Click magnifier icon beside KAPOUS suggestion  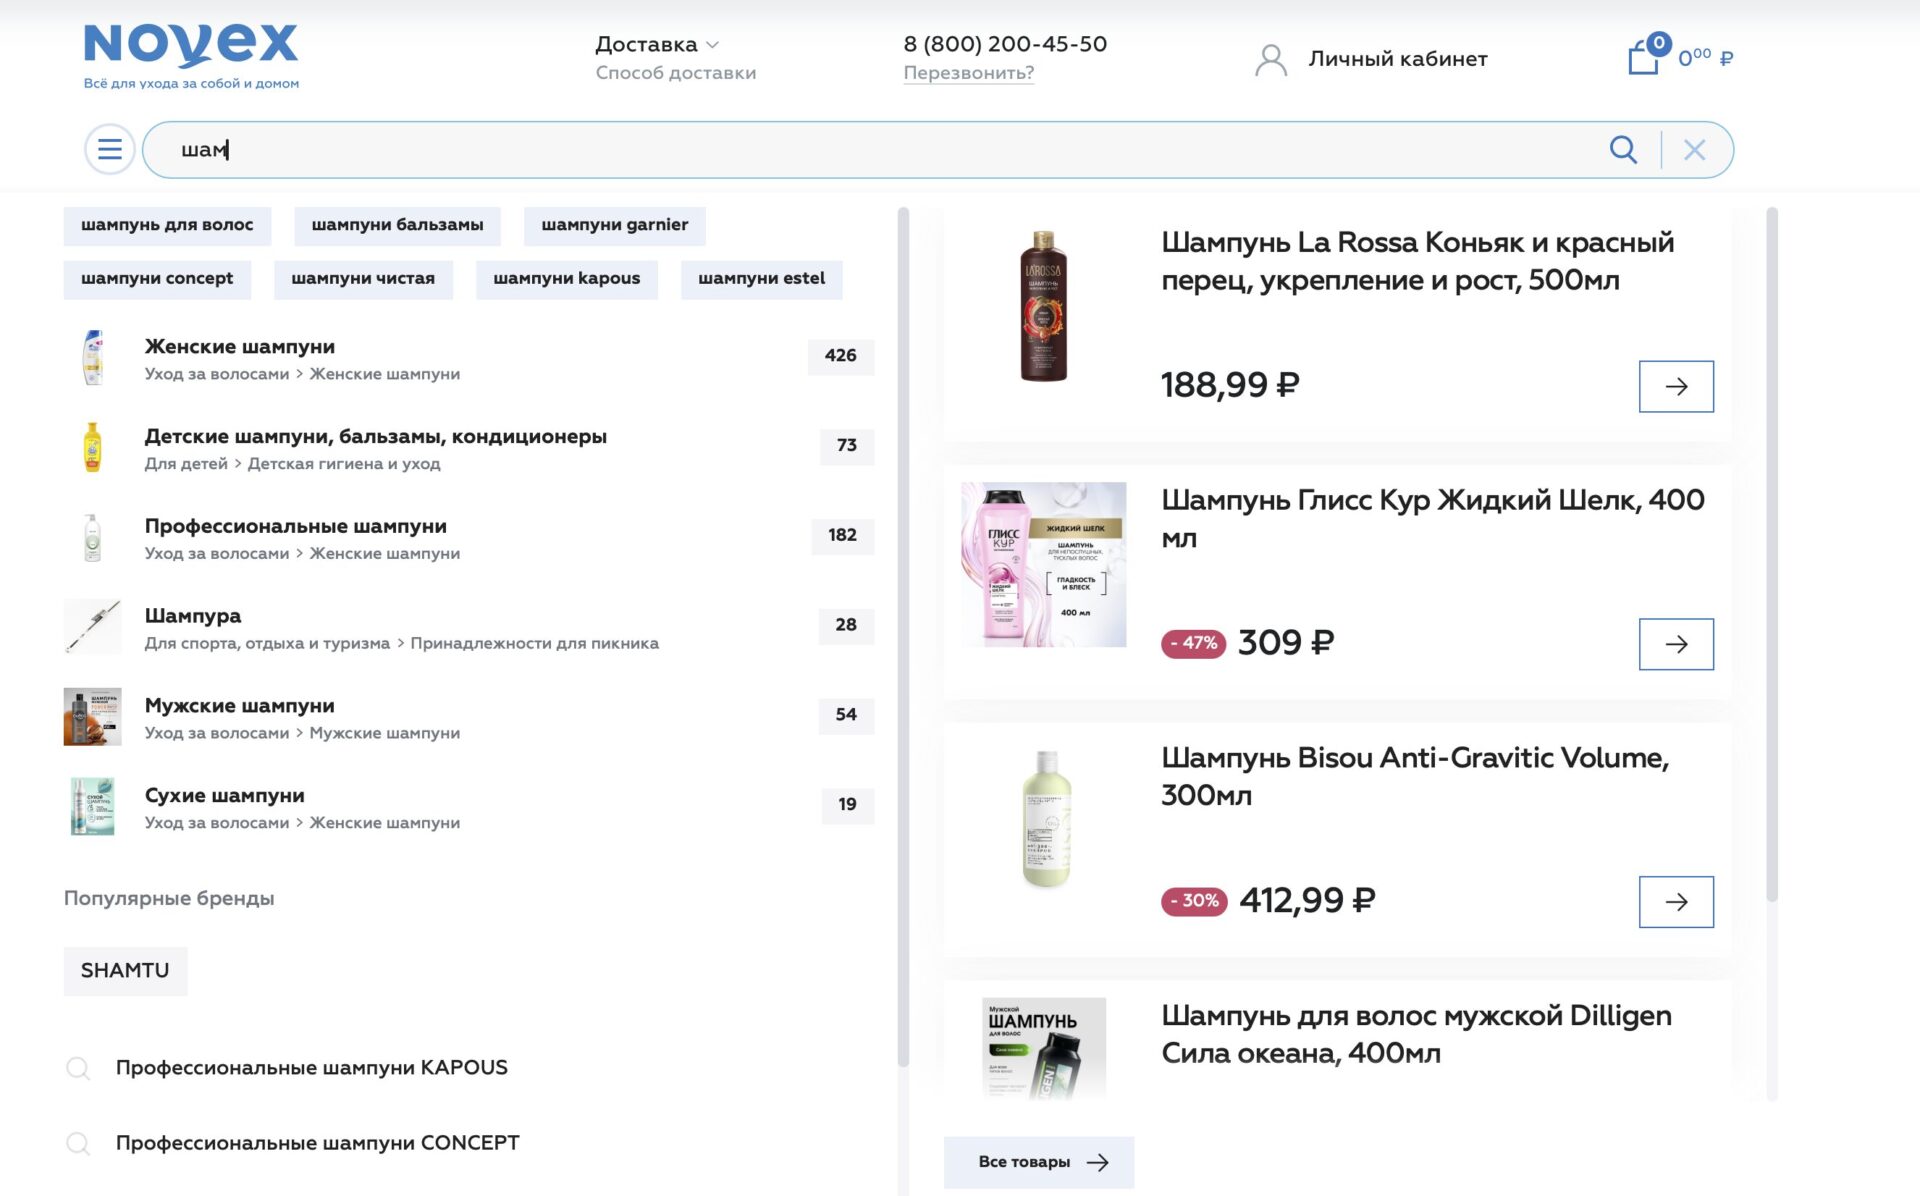point(77,1068)
